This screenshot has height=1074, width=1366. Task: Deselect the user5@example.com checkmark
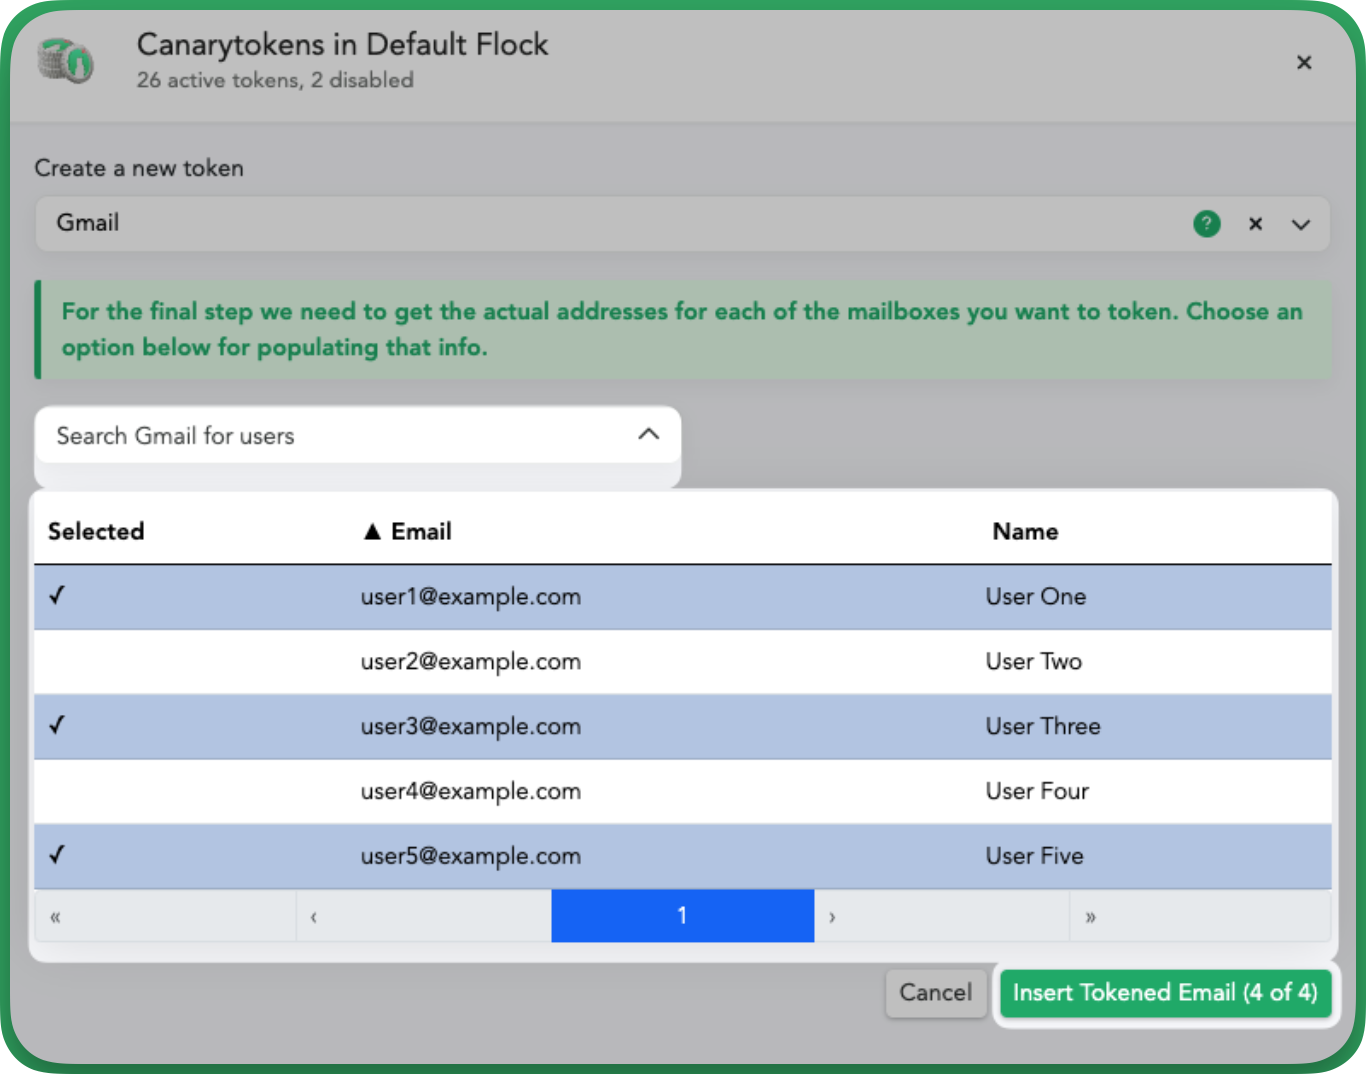pos(57,855)
